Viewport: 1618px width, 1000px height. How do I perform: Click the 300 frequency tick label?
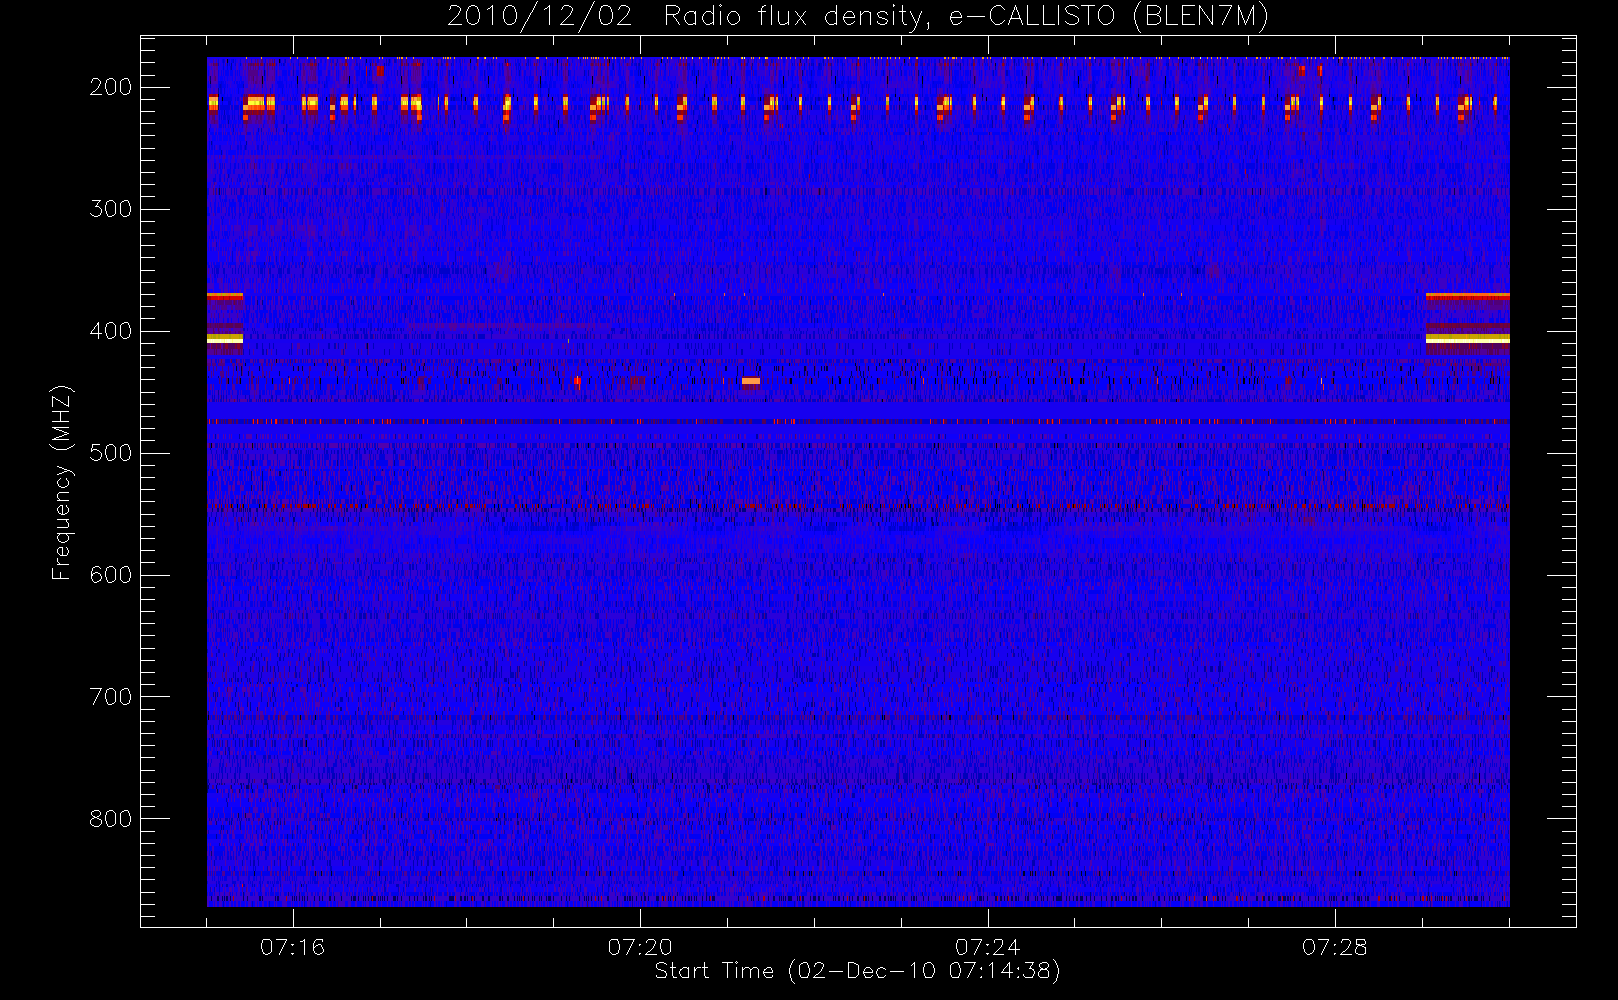(x=111, y=209)
